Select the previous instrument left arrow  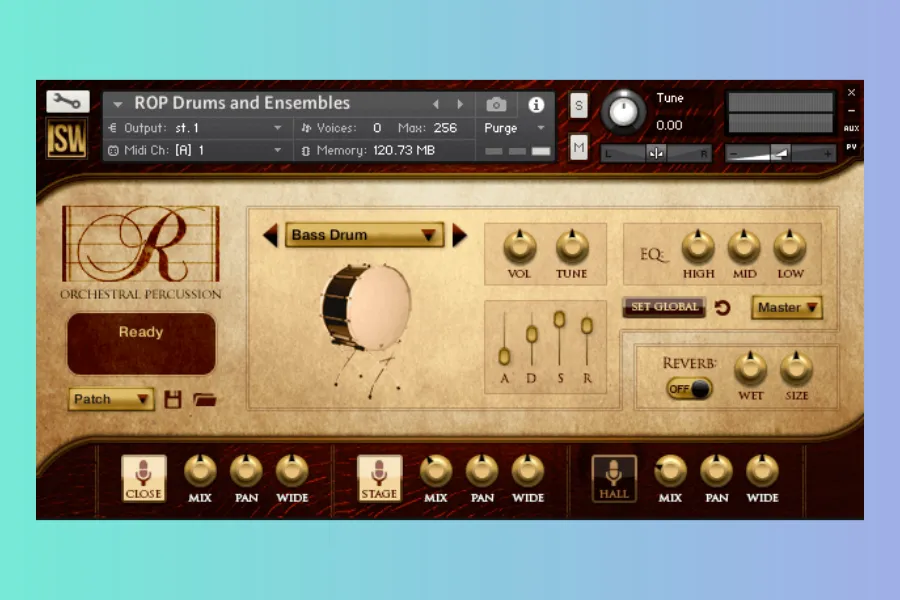270,235
